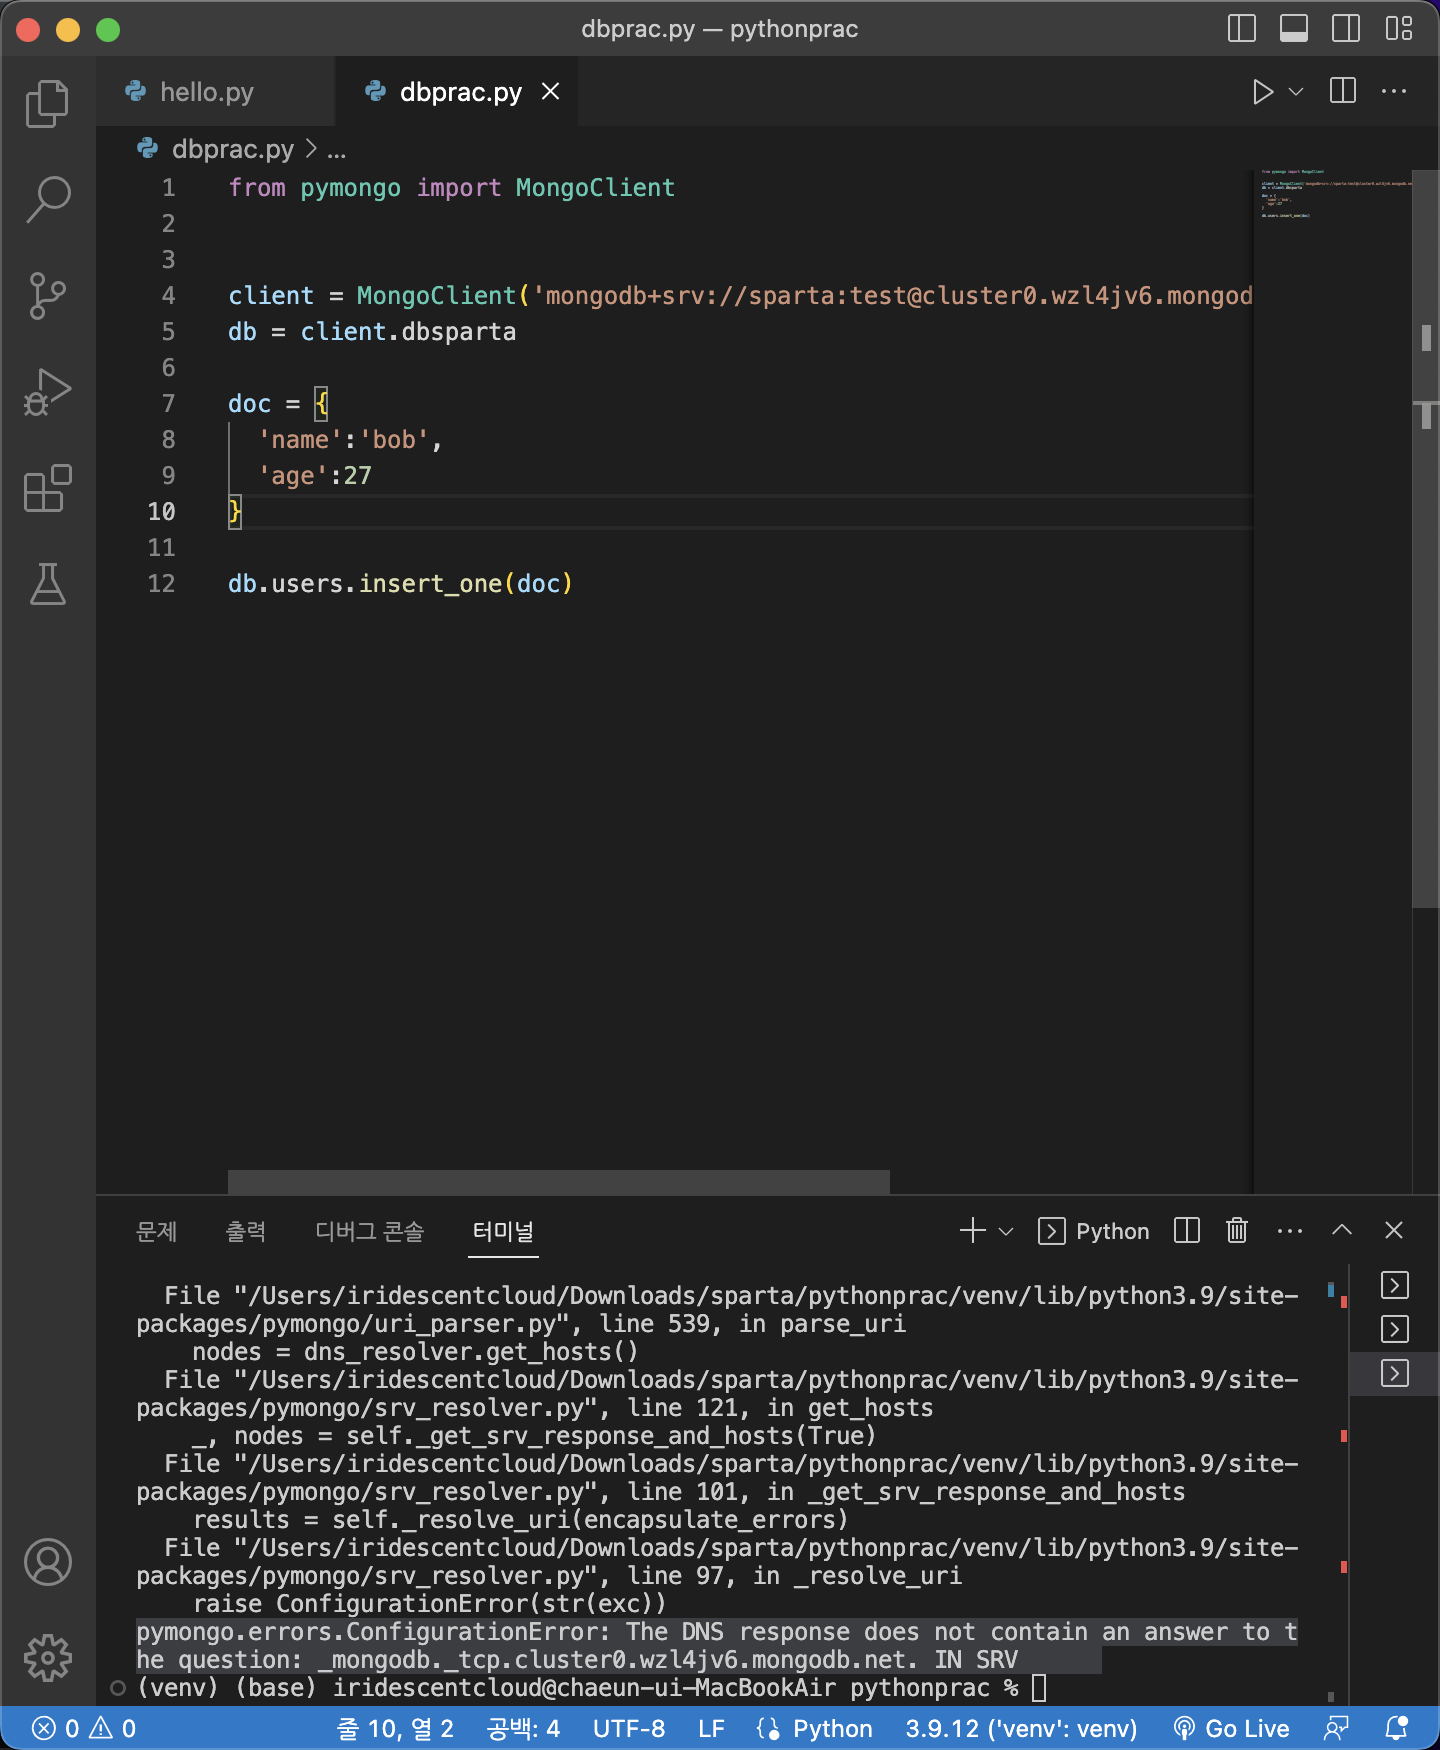Click 'client.dbsparta' on line 5
1440x1750 pixels.
click(408, 331)
